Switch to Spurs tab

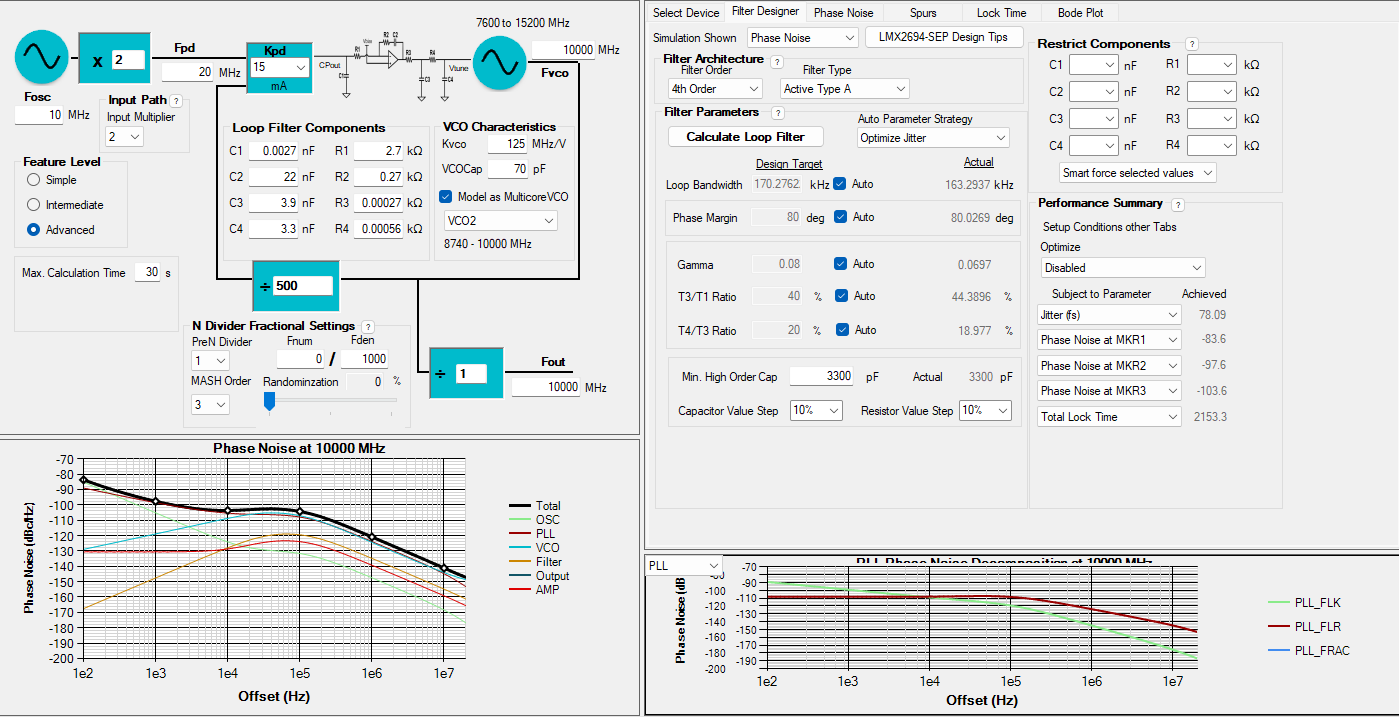pos(923,13)
